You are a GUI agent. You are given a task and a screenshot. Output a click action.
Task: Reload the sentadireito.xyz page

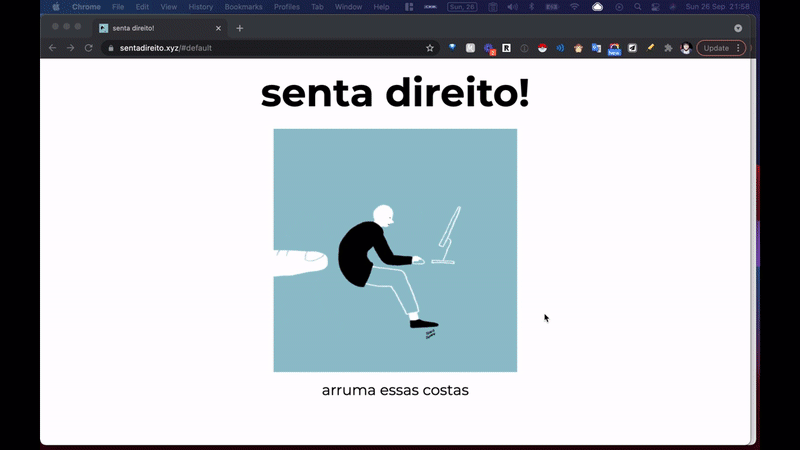(x=88, y=48)
